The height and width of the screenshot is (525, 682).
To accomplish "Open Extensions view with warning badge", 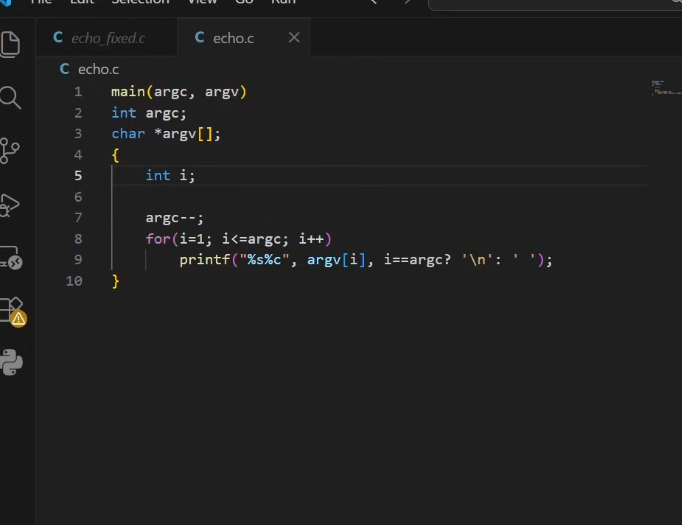I will coord(11,310).
